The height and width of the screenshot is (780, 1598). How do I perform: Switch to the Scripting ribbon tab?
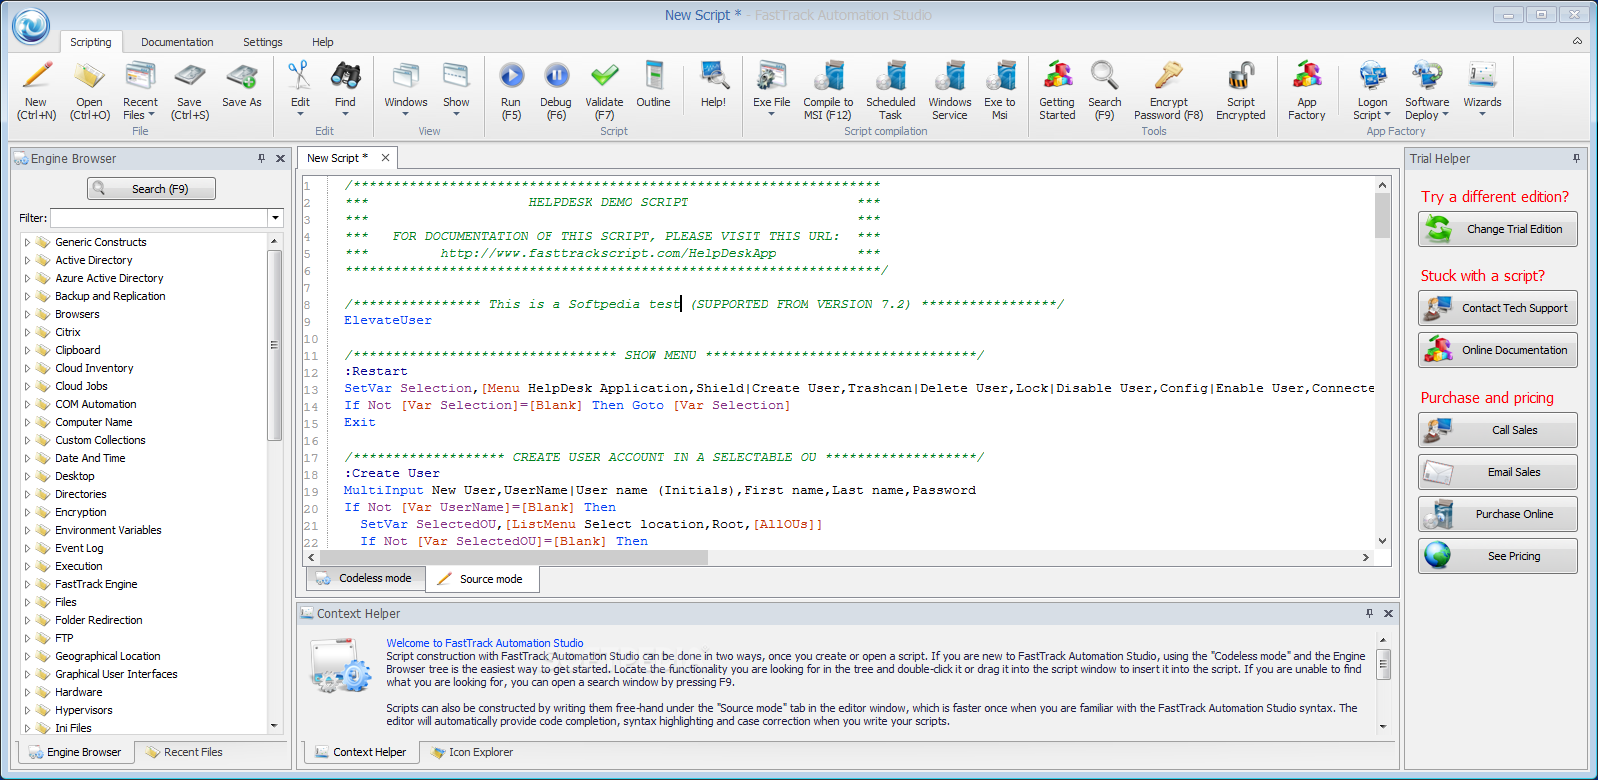point(91,42)
